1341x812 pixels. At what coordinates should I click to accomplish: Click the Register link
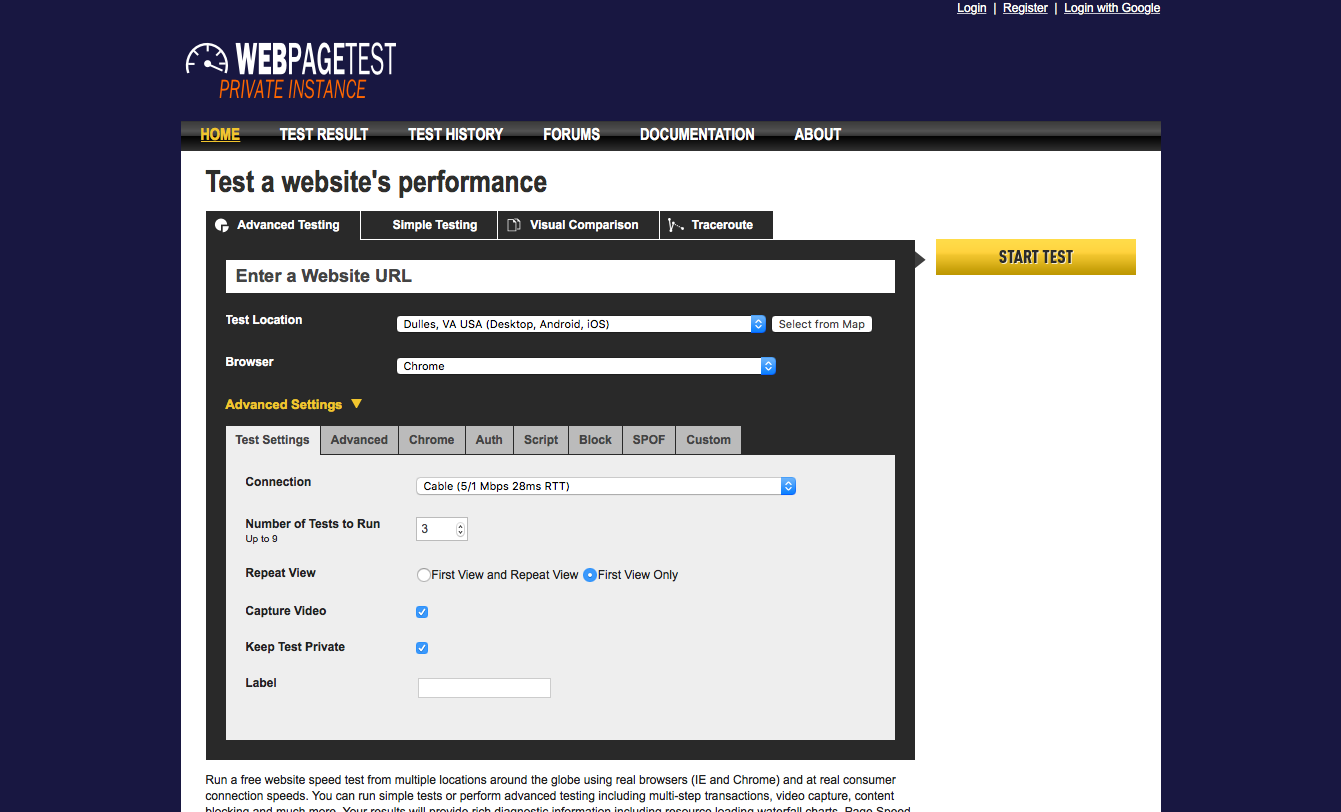[x=1025, y=8]
